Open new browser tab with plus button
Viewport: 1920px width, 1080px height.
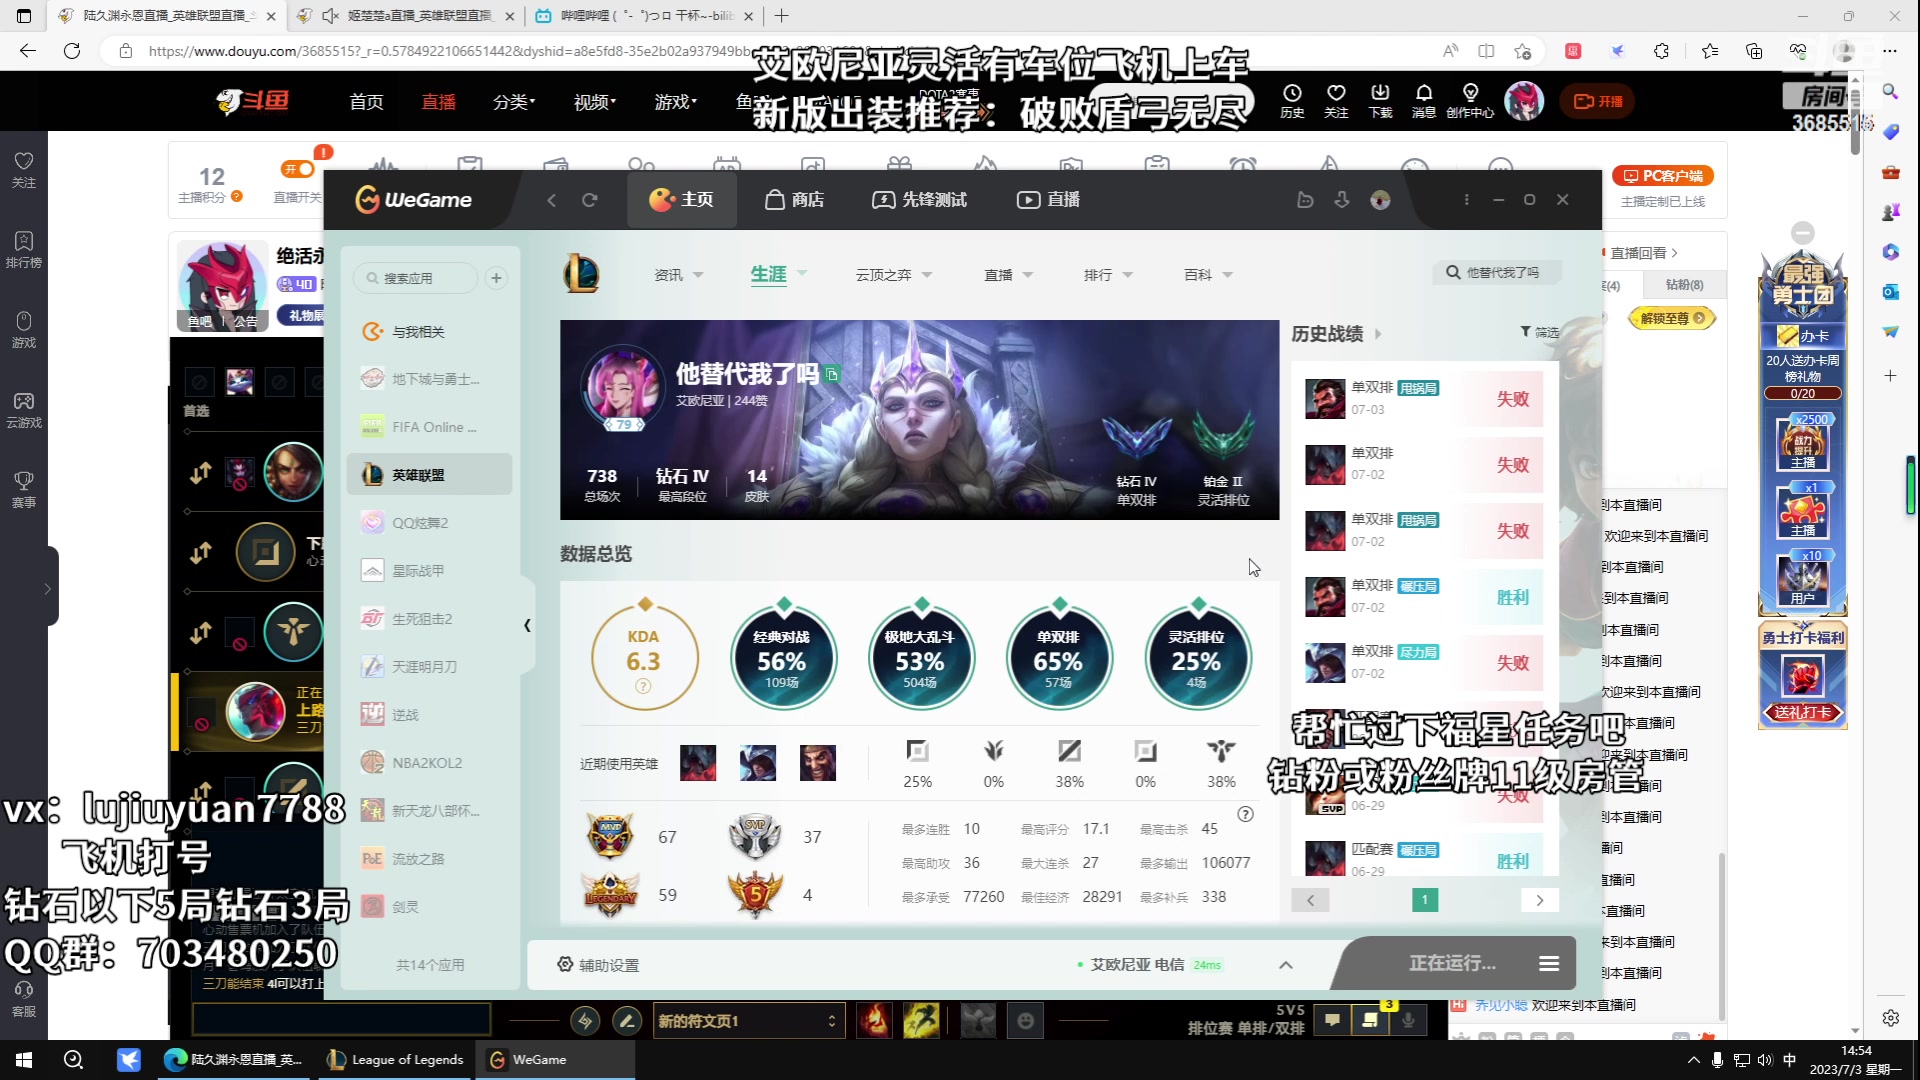click(x=782, y=16)
